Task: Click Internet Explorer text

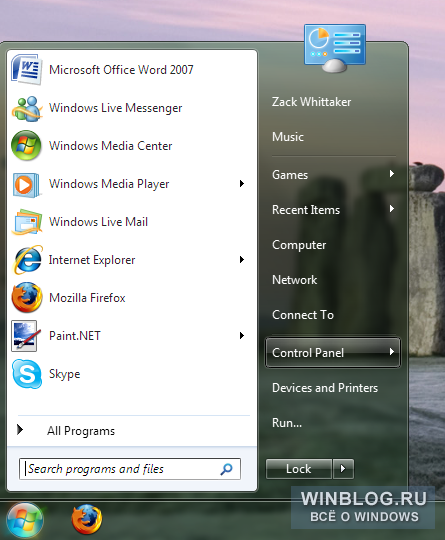Action: click(92, 260)
